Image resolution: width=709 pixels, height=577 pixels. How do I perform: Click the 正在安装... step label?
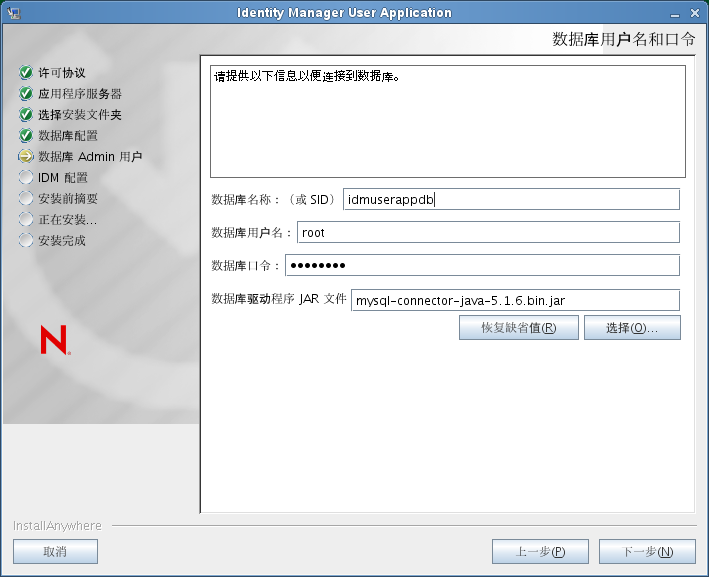click(x=67, y=220)
